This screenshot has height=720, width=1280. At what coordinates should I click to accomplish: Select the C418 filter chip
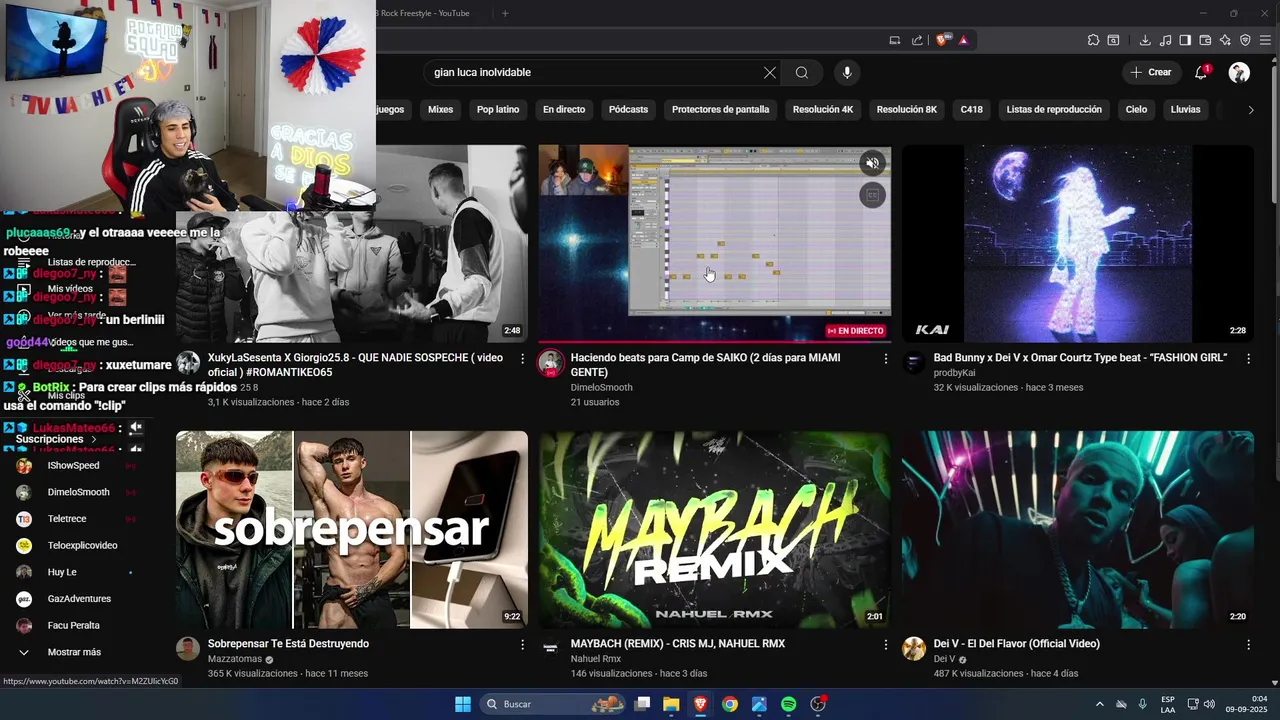(972, 110)
